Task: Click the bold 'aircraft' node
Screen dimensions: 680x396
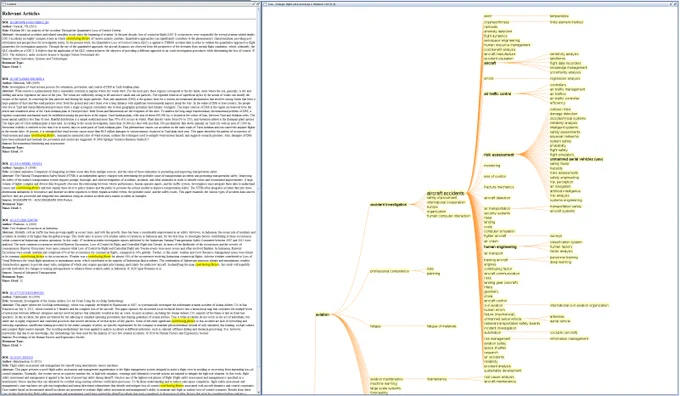Action: click(490, 63)
